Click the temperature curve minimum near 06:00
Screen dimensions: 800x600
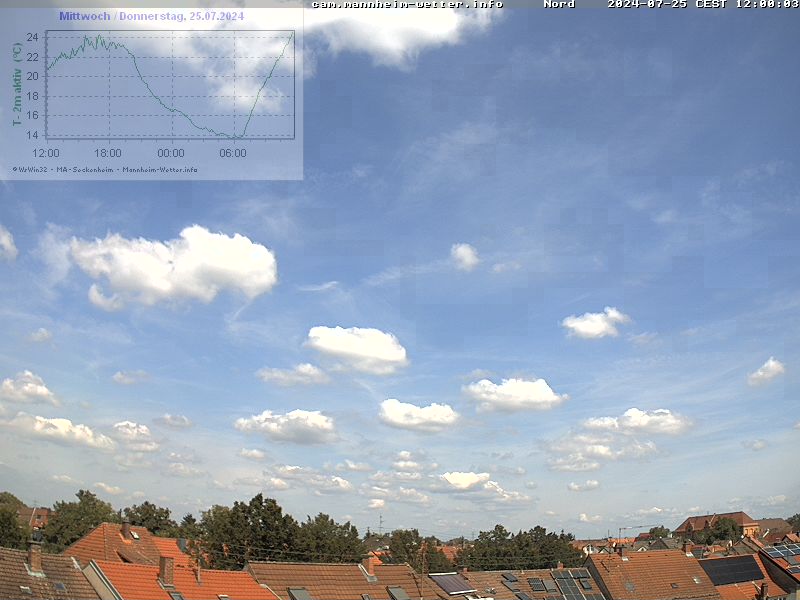pyautogui.click(x=237, y=136)
